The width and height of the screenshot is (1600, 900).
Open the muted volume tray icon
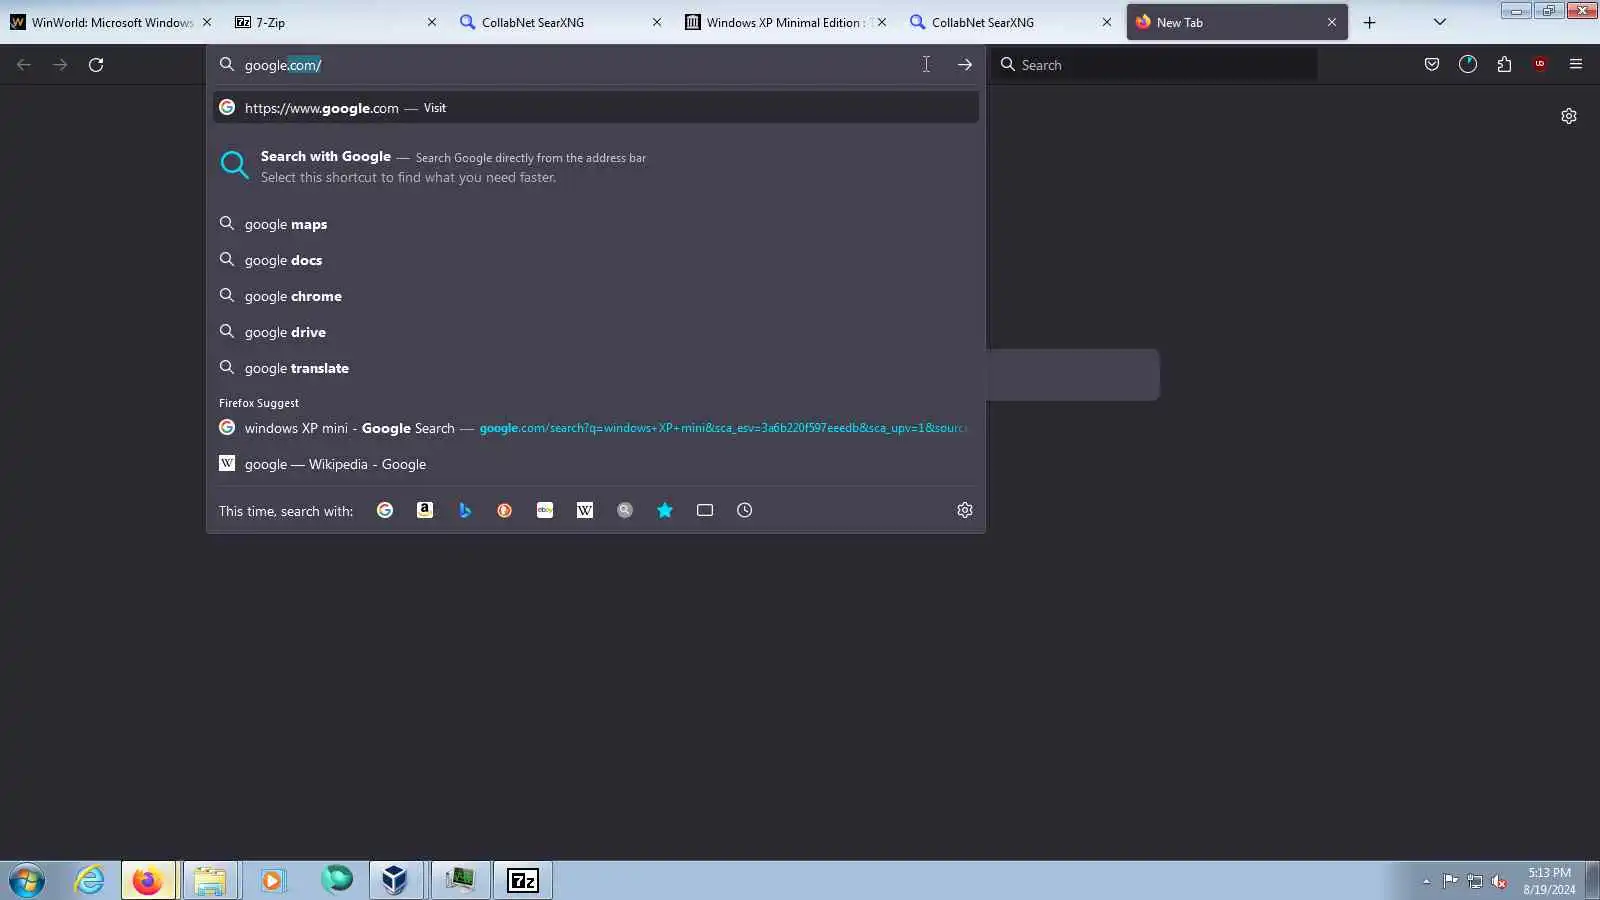coord(1499,881)
